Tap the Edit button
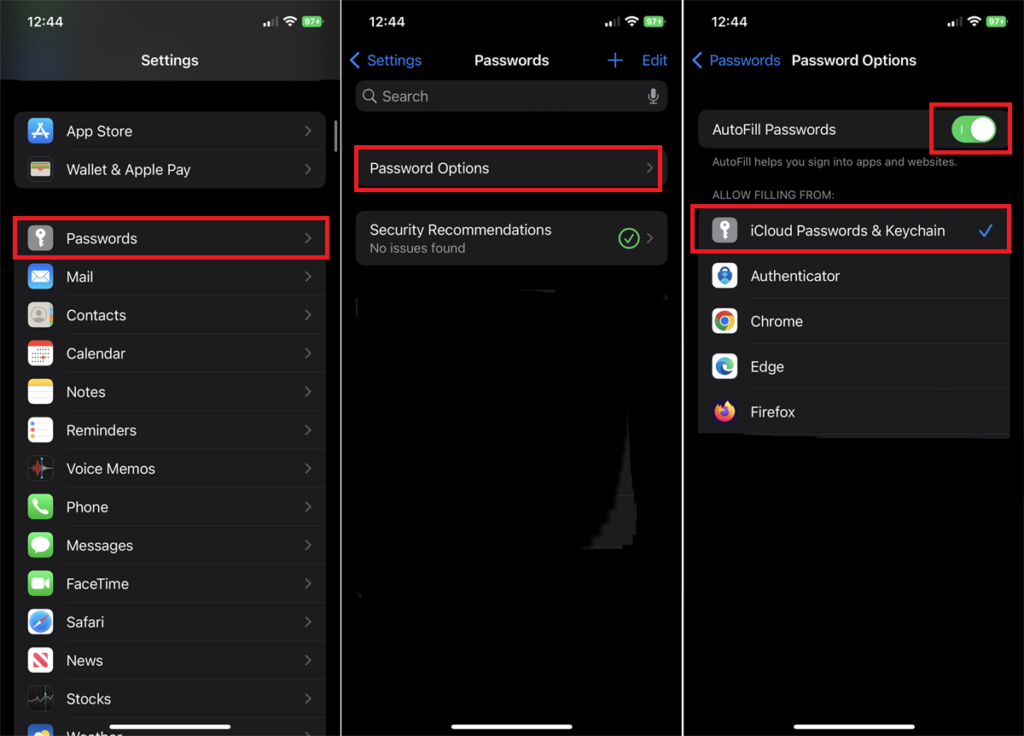The width and height of the screenshot is (1024, 736). [654, 61]
